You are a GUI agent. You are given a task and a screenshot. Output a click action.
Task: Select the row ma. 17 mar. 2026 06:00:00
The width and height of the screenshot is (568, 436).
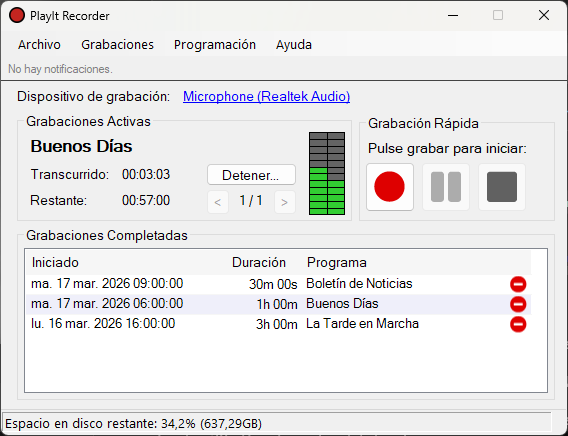pos(279,304)
